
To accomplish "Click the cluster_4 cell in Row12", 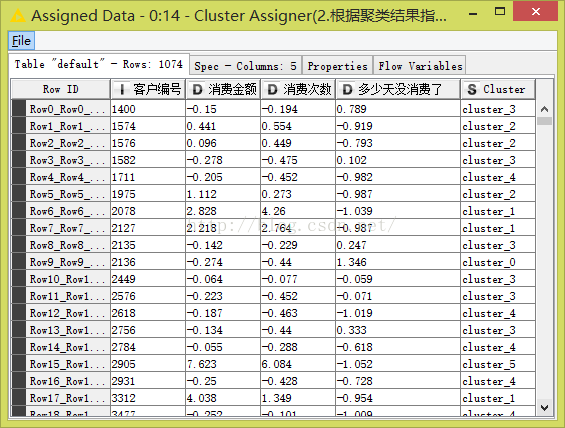I will click(498, 313).
